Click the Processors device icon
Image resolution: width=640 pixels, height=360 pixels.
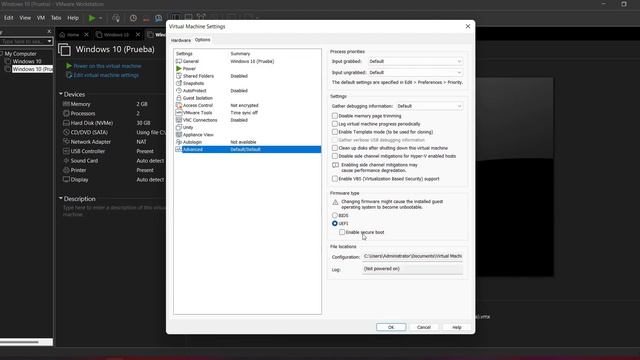[x=66, y=113]
